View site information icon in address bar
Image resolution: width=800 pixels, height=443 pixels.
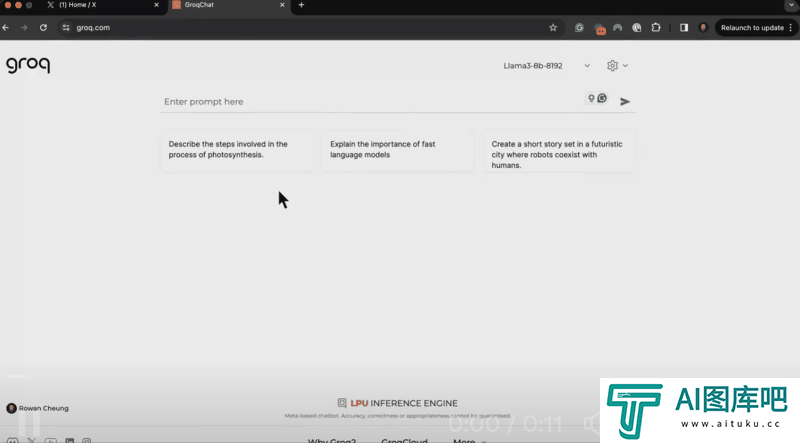click(x=66, y=28)
